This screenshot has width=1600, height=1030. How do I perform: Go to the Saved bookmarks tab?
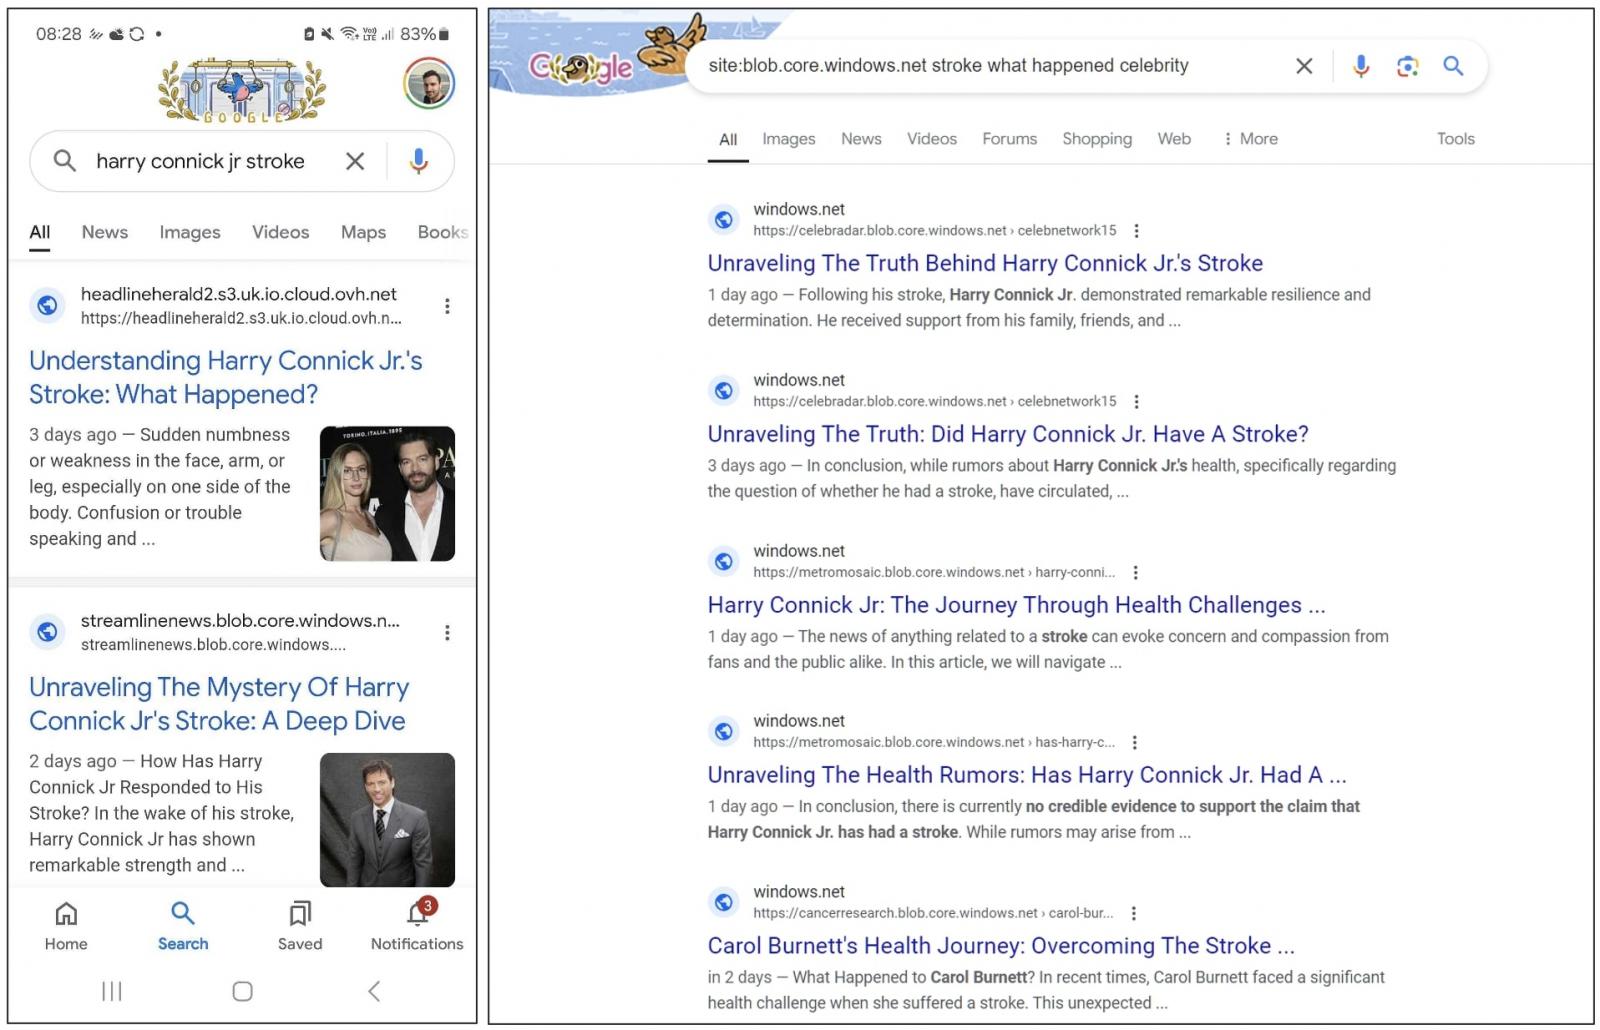click(x=300, y=925)
